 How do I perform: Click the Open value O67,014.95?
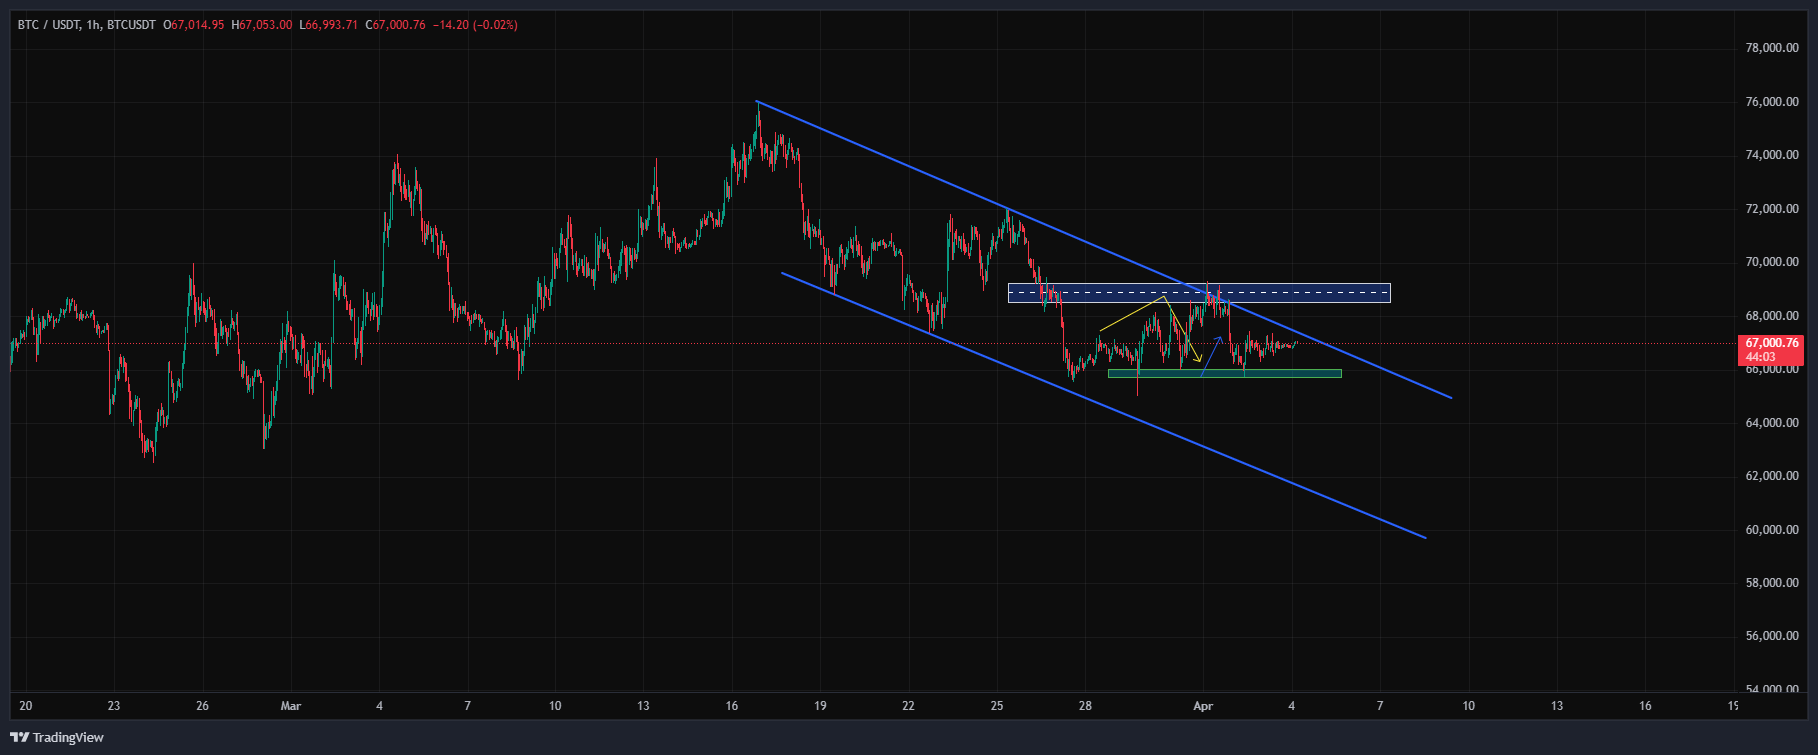(x=195, y=25)
